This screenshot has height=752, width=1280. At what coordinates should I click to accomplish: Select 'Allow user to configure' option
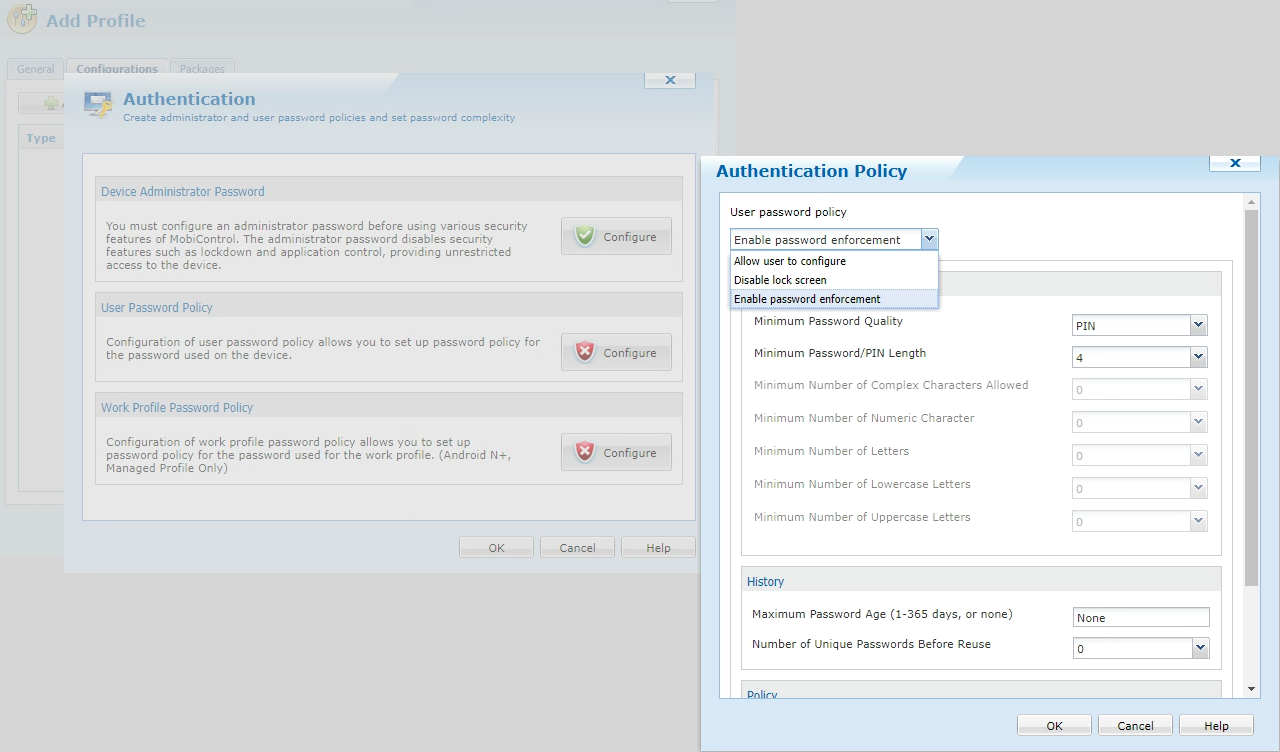pos(790,261)
